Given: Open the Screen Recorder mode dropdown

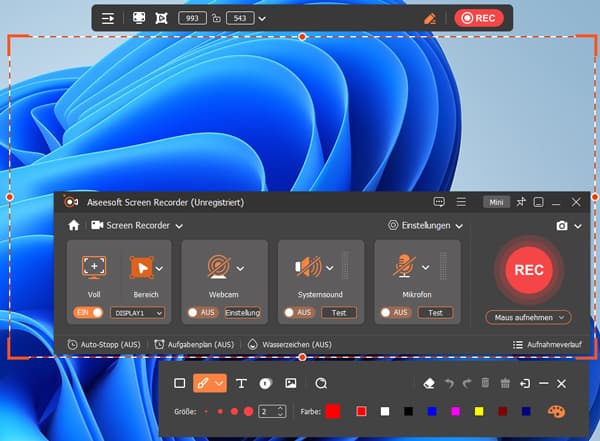Looking at the screenshot, I should point(137,225).
